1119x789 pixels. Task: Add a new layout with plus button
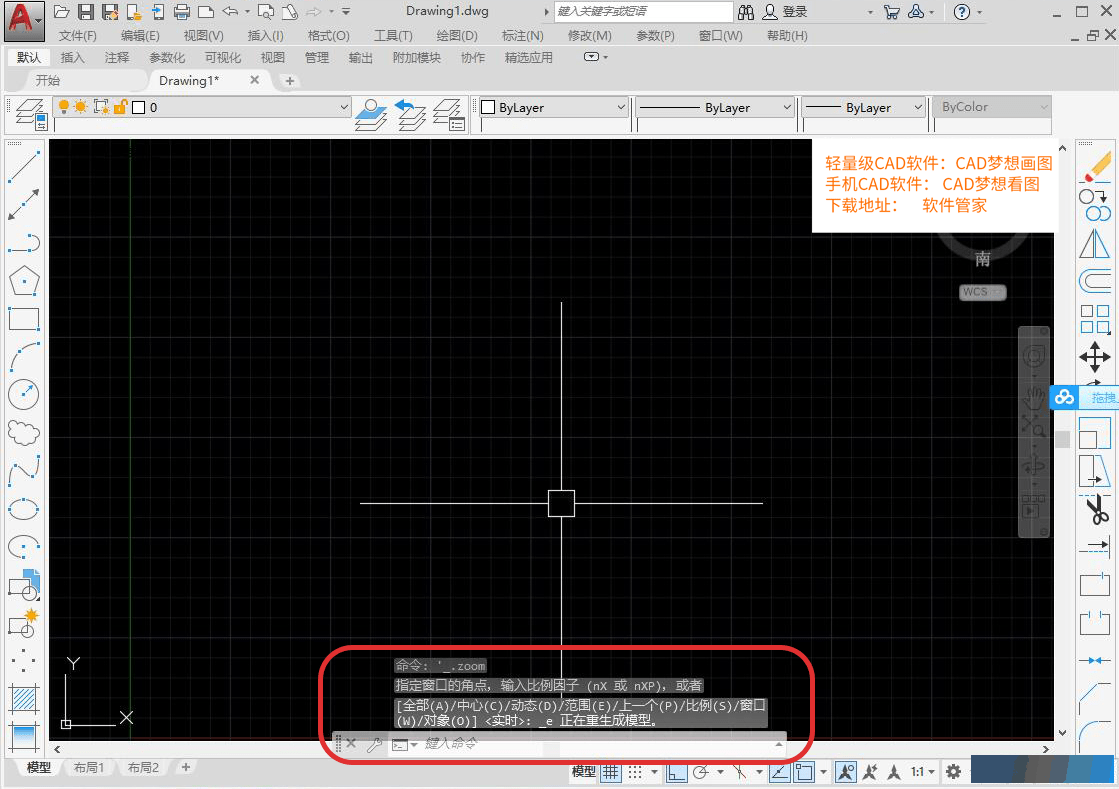click(186, 768)
